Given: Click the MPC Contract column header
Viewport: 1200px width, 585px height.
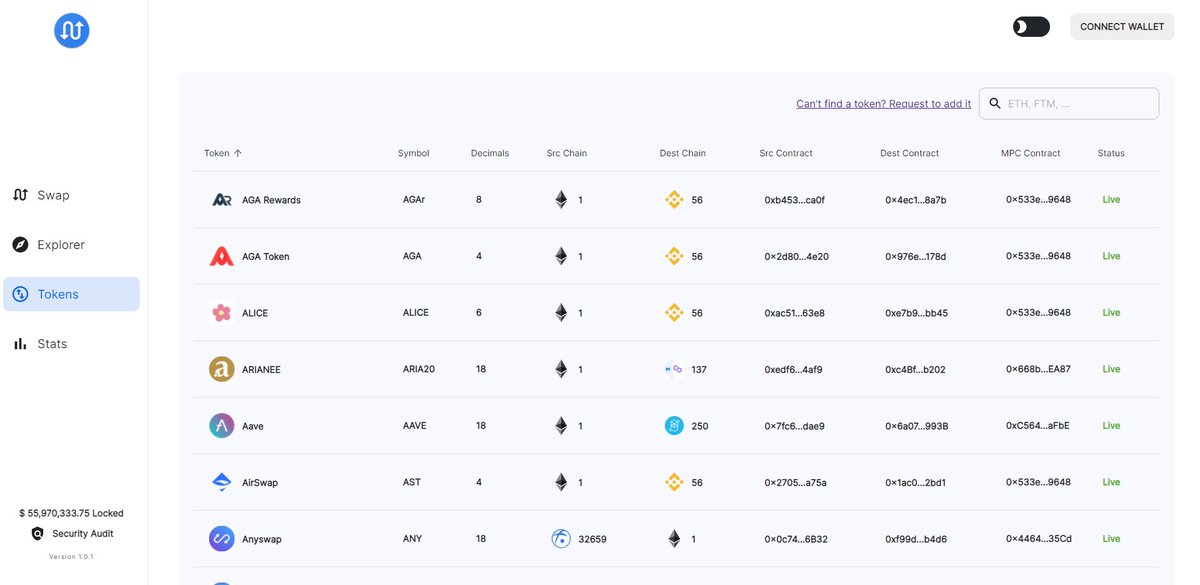Looking at the screenshot, I should [x=1031, y=153].
